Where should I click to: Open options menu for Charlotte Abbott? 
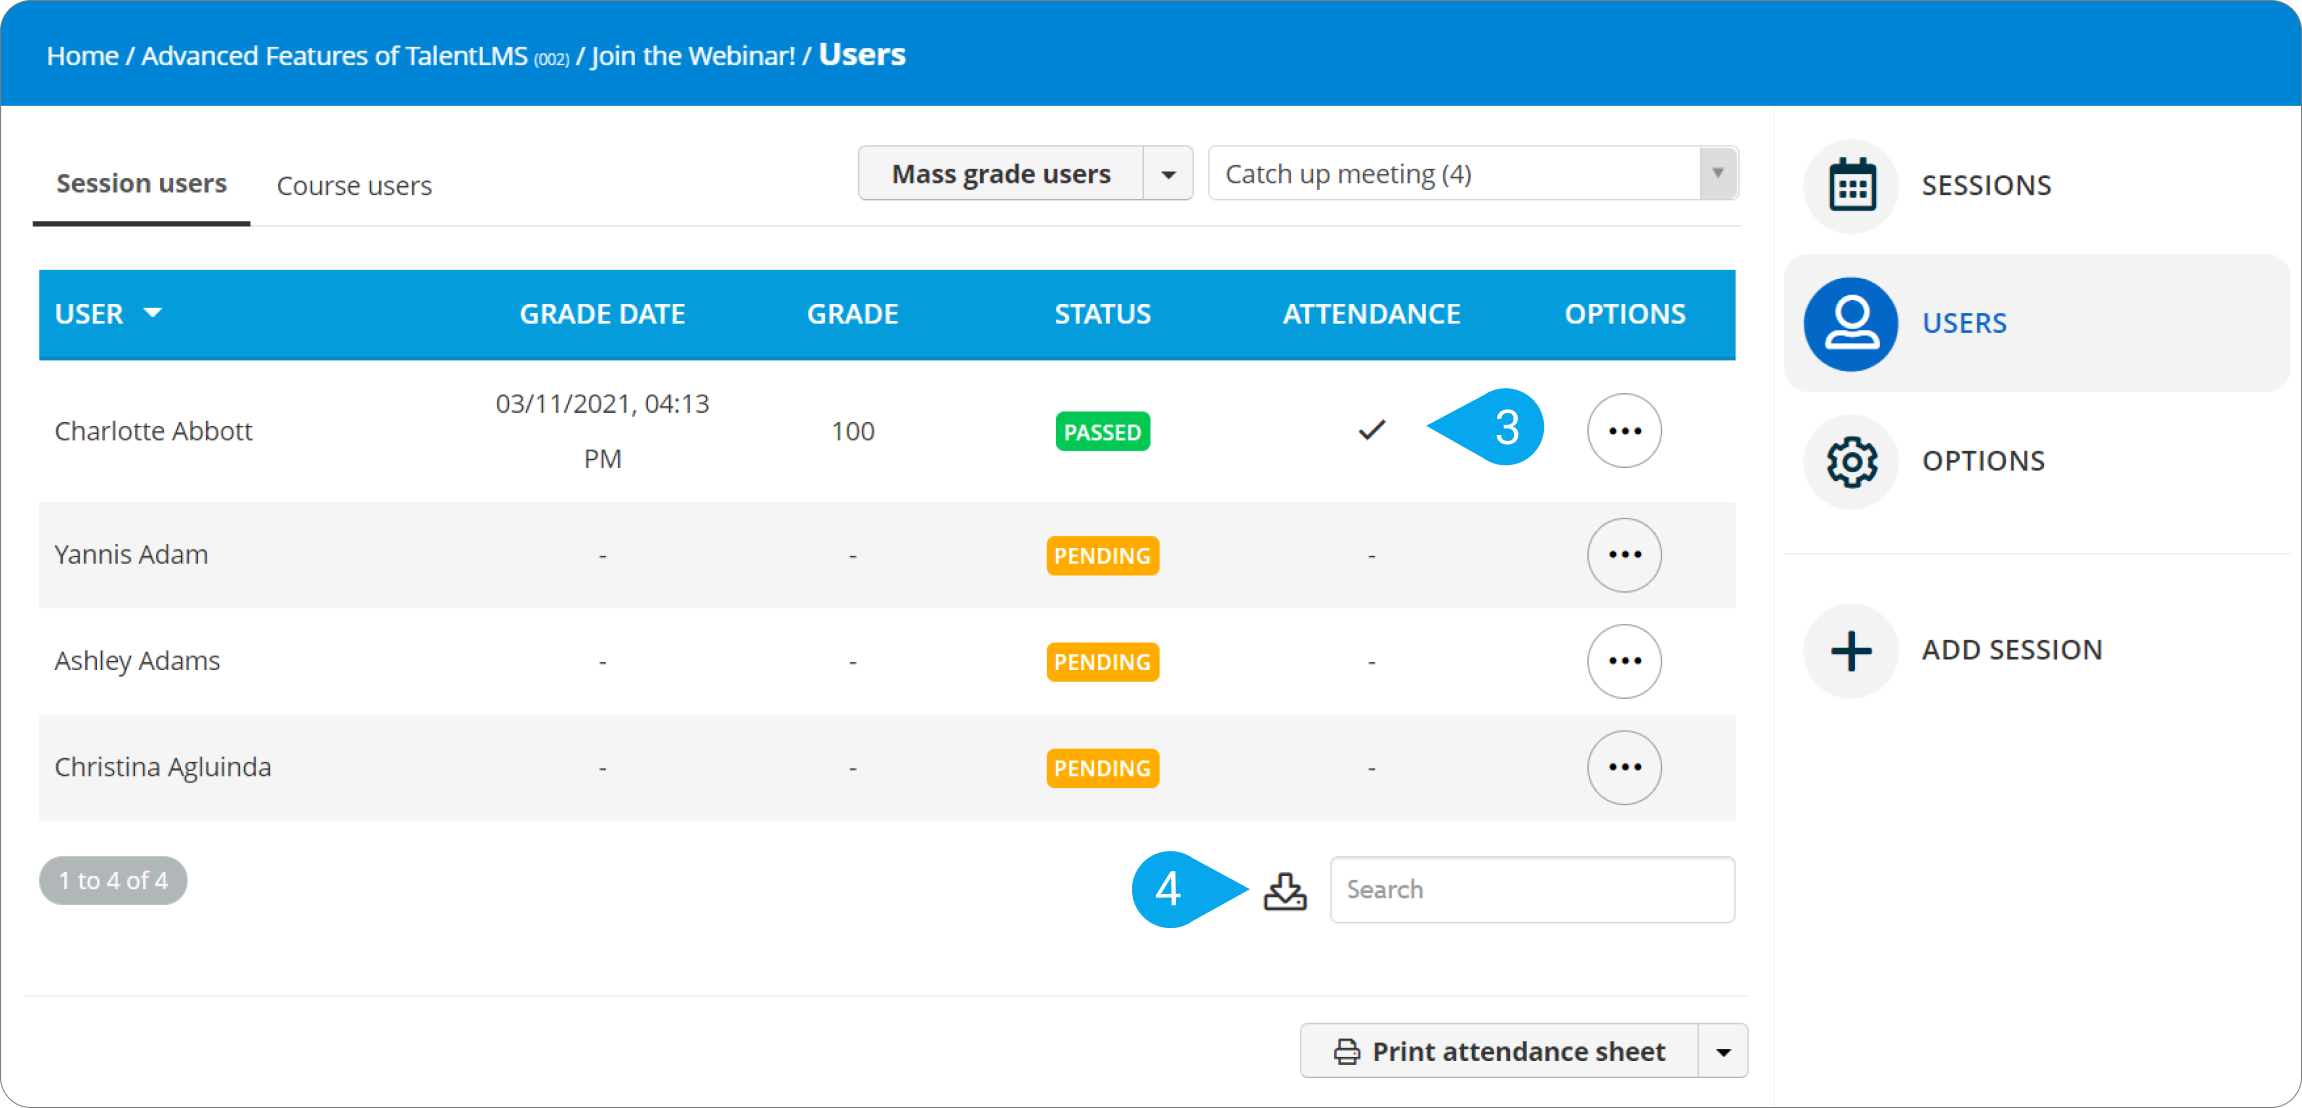pos(1625,431)
